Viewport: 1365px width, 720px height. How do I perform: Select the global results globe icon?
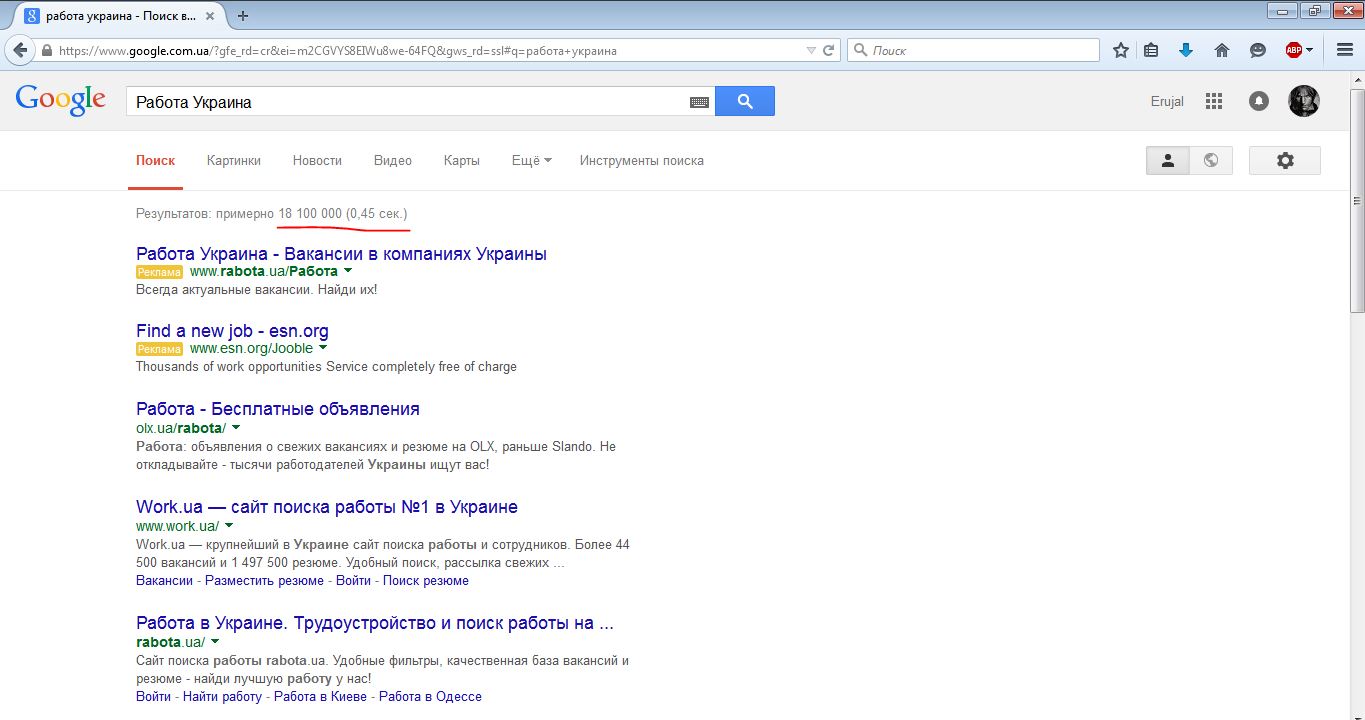pyautogui.click(x=1211, y=160)
